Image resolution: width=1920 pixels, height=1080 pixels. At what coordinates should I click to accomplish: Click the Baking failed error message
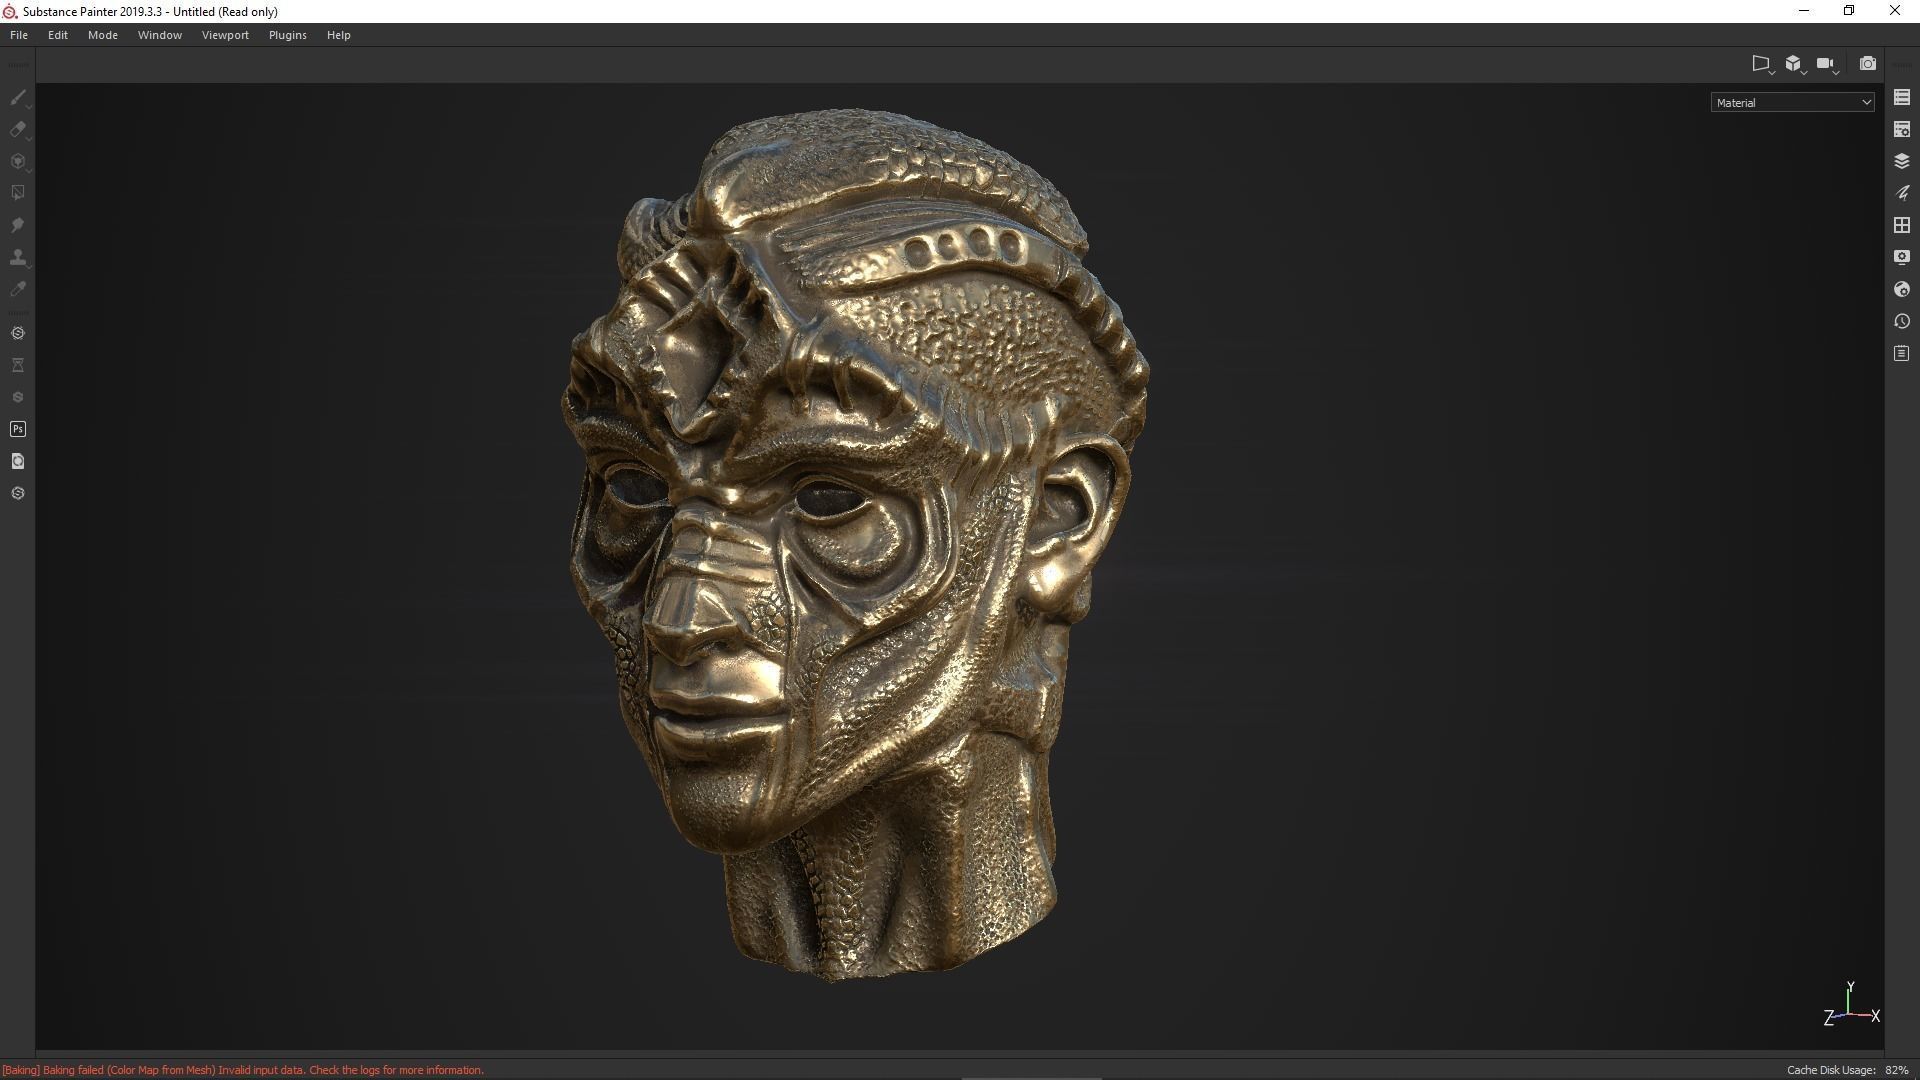(x=243, y=1070)
